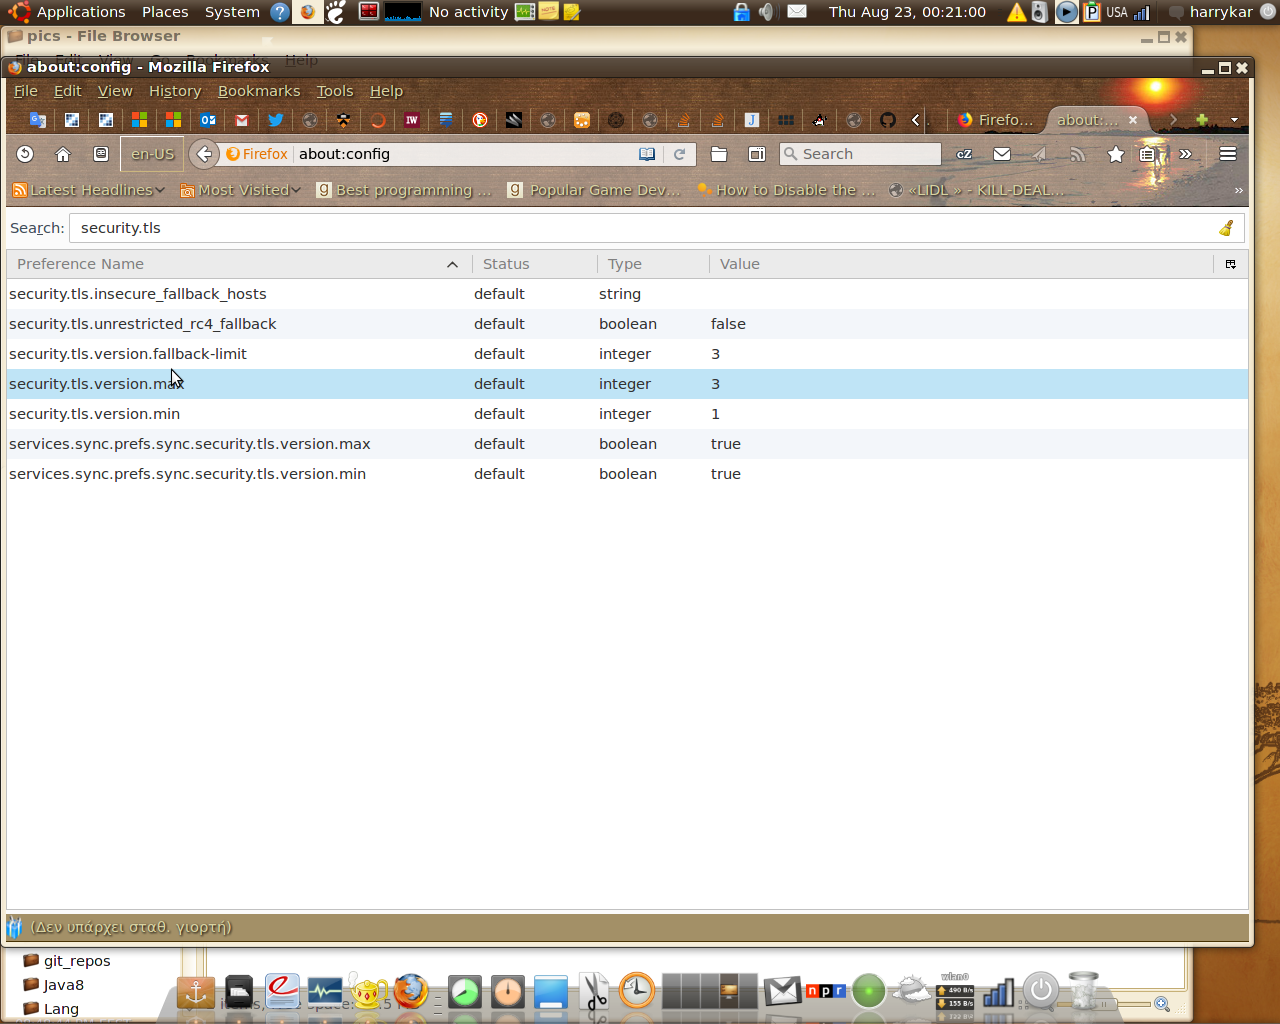This screenshot has width=1280, height=1024.
Task: Click the en-US language button
Action: pyautogui.click(x=150, y=154)
